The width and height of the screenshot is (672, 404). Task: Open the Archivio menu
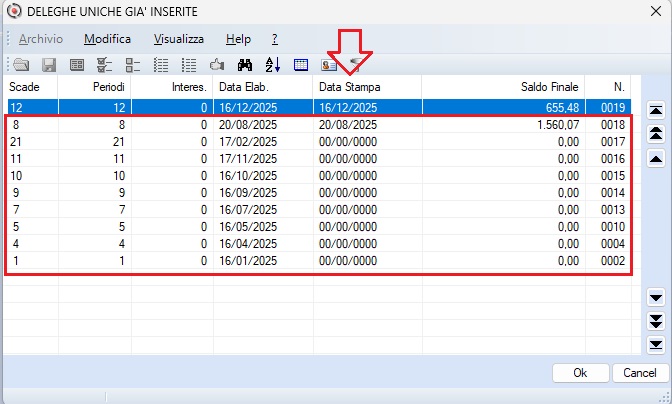[41, 39]
